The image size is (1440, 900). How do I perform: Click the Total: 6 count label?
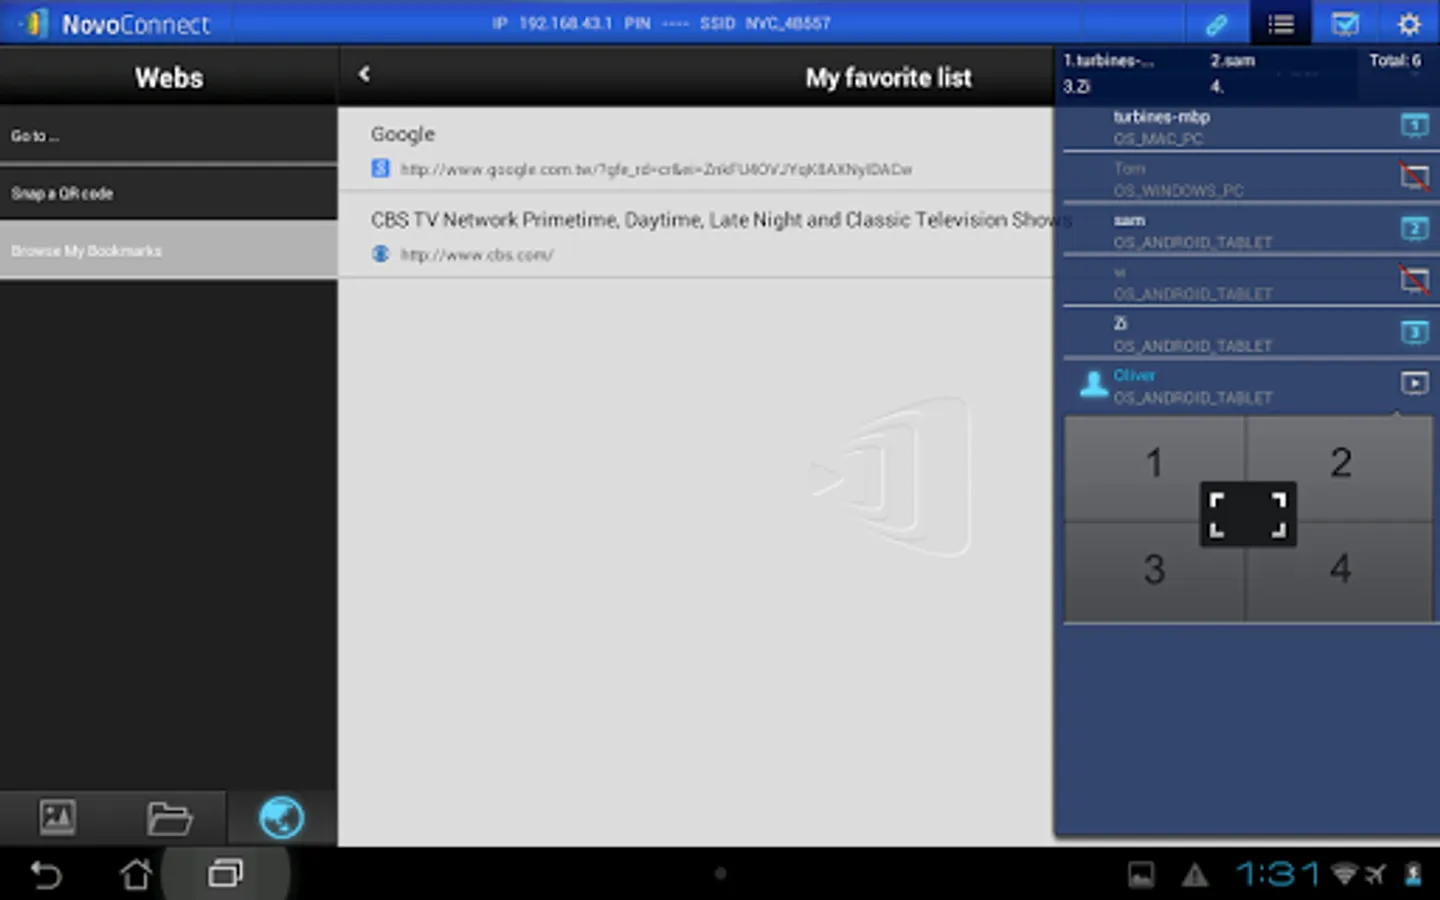pyautogui.click(x=1395, y=61)
